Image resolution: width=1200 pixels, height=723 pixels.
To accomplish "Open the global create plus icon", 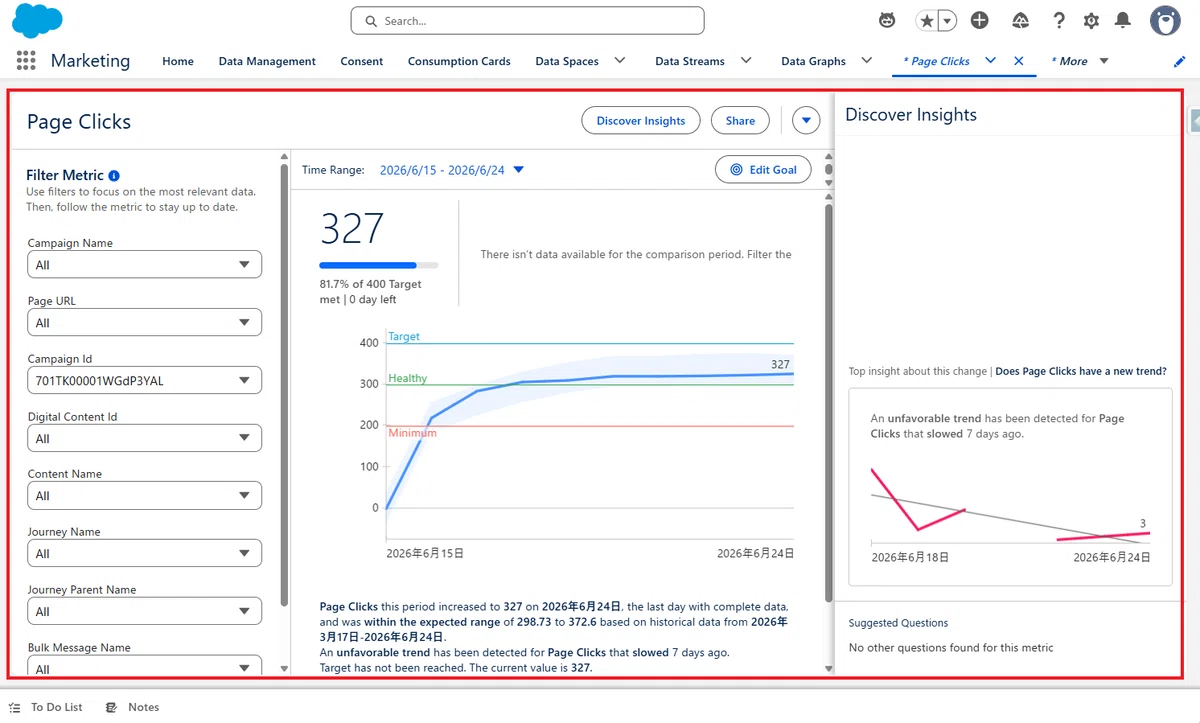I will [x=980, y=20].
